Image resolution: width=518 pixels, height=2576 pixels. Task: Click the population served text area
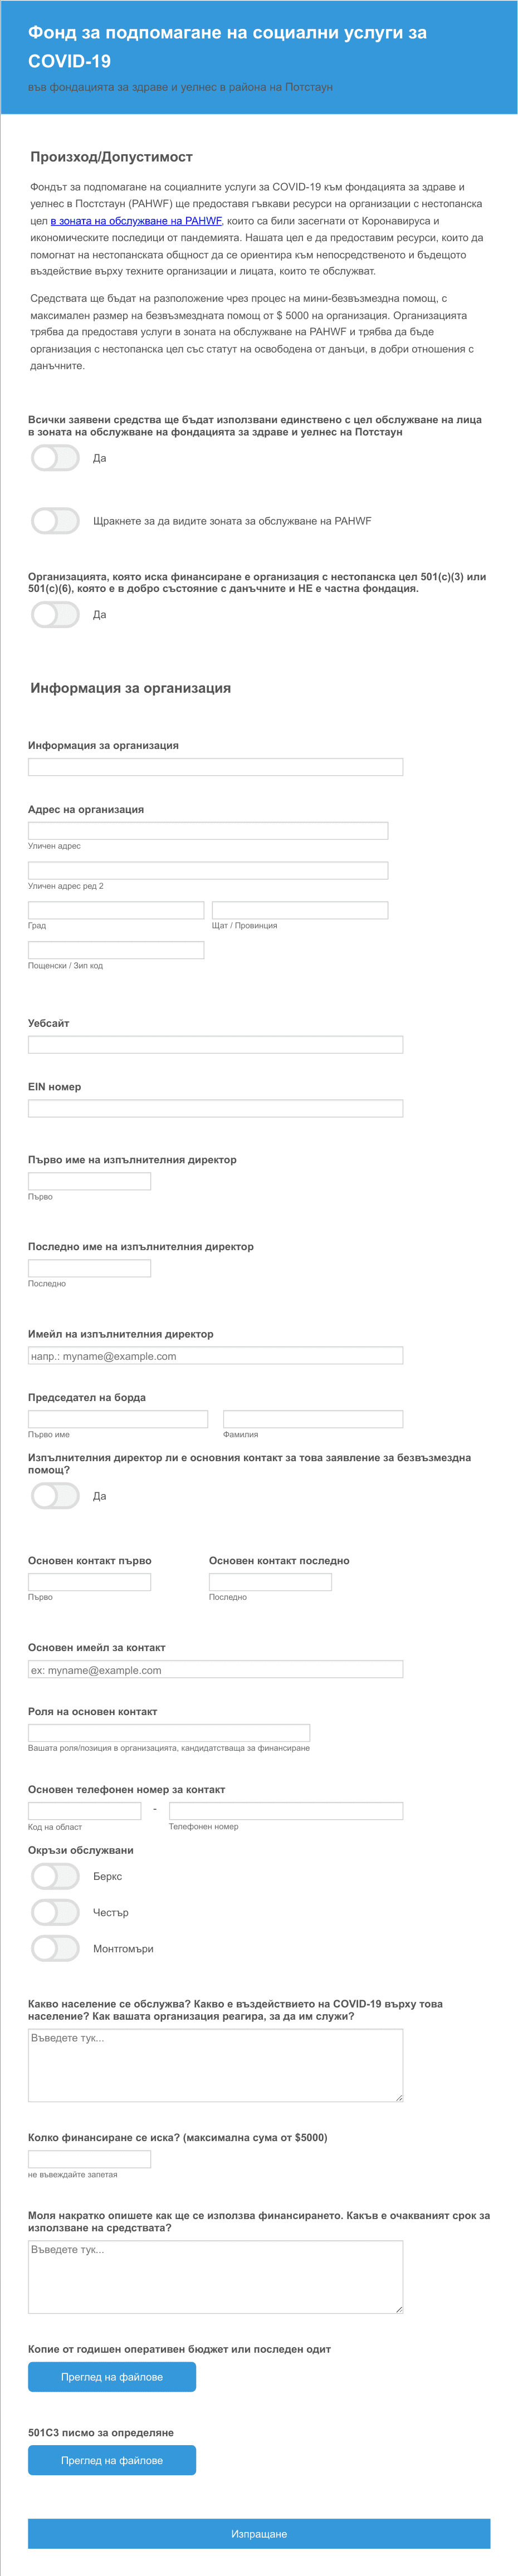click(215, 2065)
